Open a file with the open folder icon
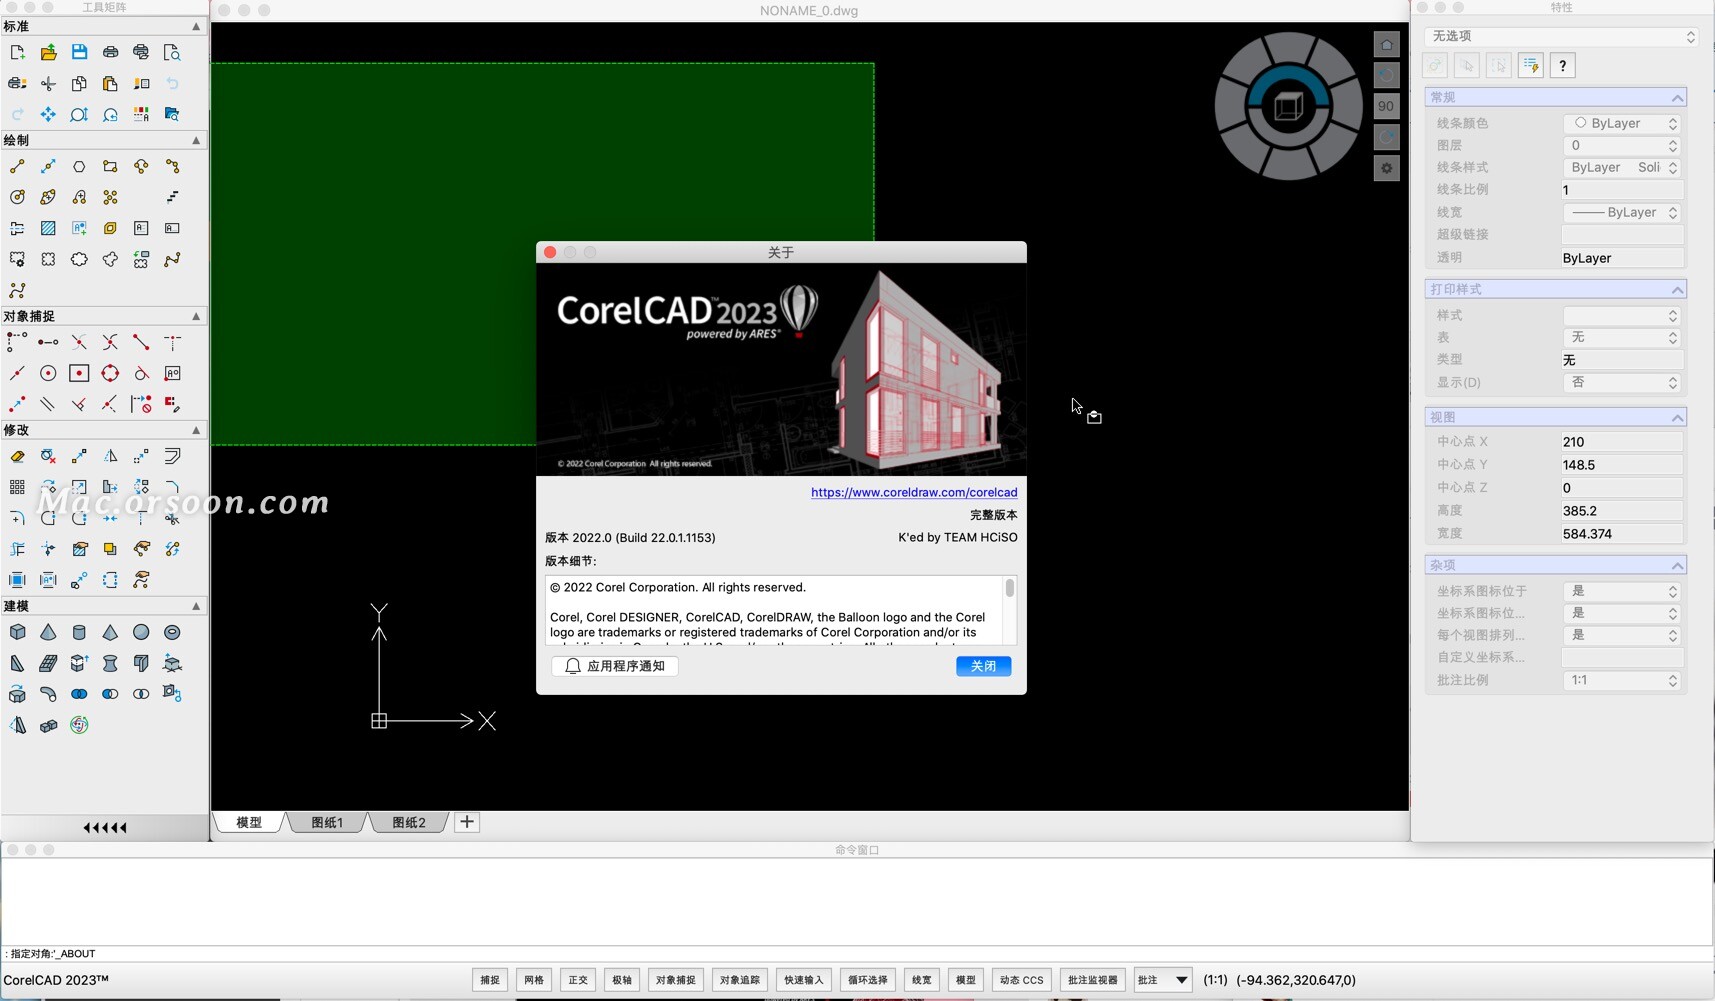Image resolution: width=1715 pixels, height=1001 pixels. [49, 53]
